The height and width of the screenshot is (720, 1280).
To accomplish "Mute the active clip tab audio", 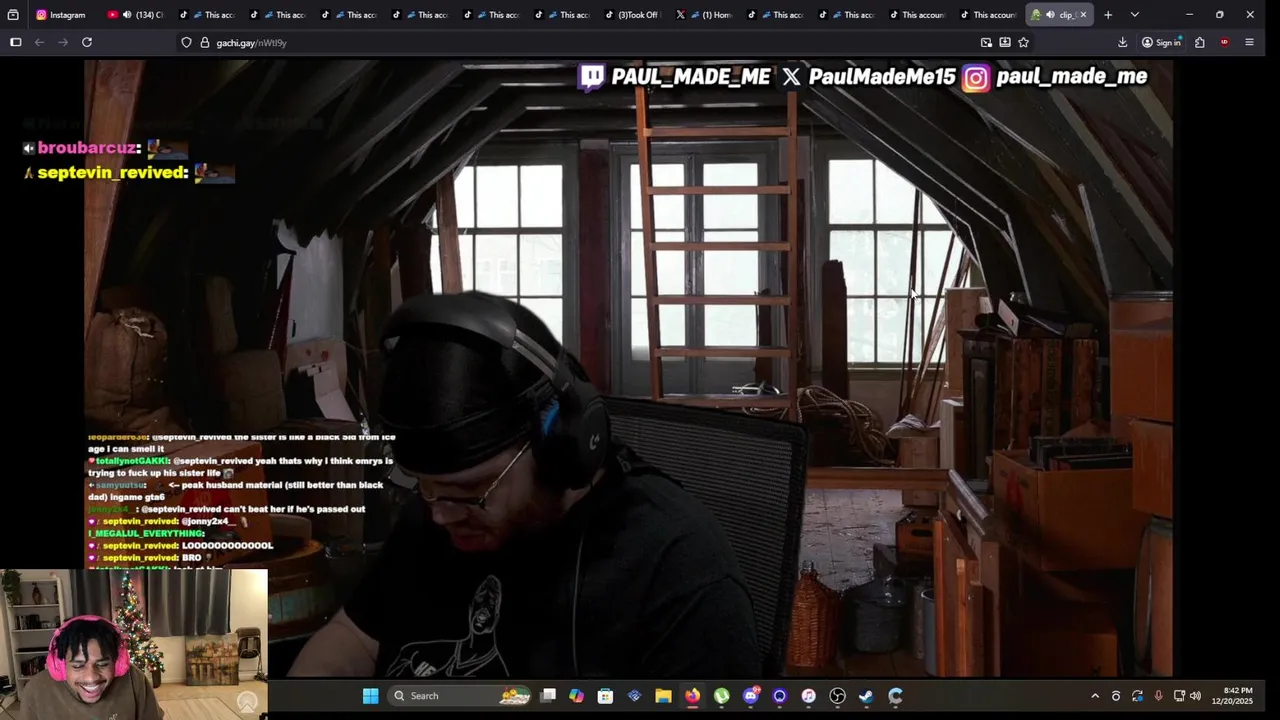I will click(x=1050, y=15).
